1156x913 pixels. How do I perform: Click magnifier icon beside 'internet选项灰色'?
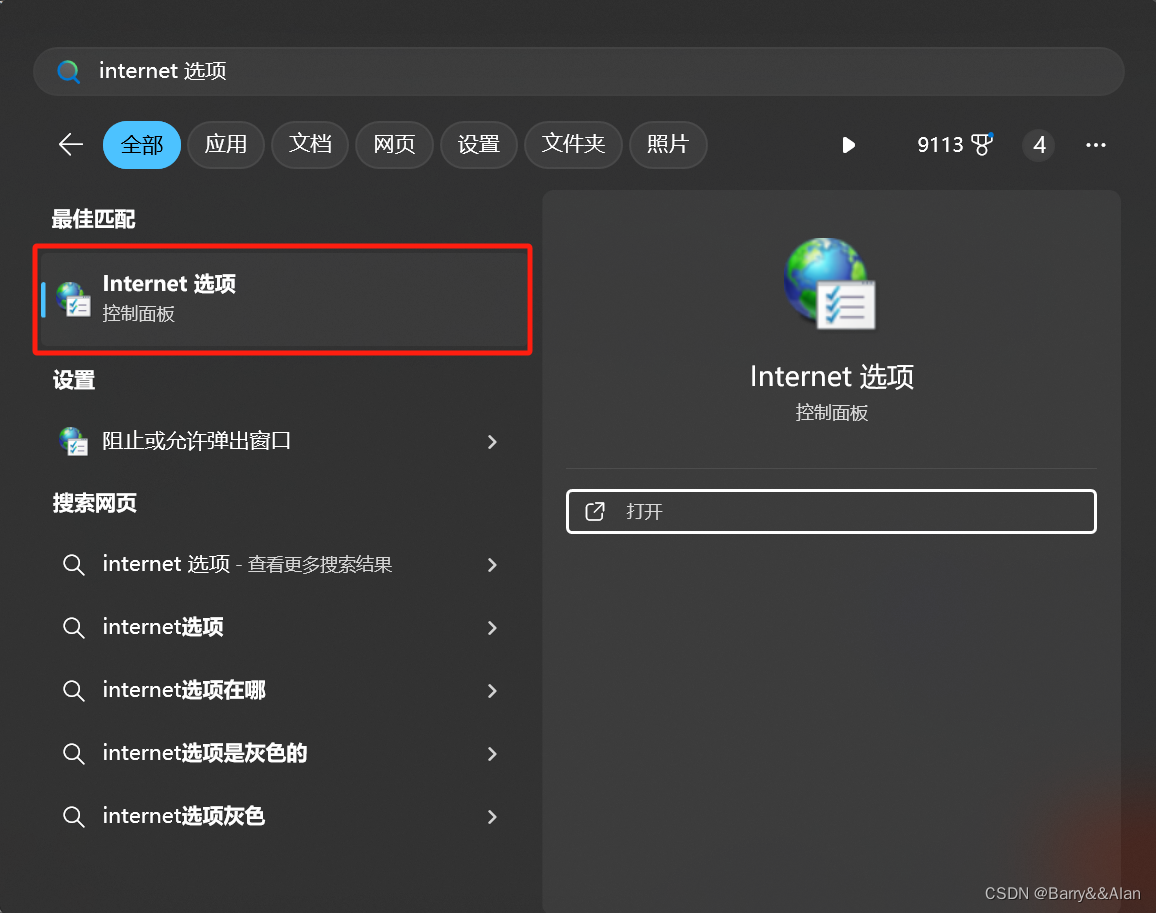pyautogui.click(x=73, y=817)
